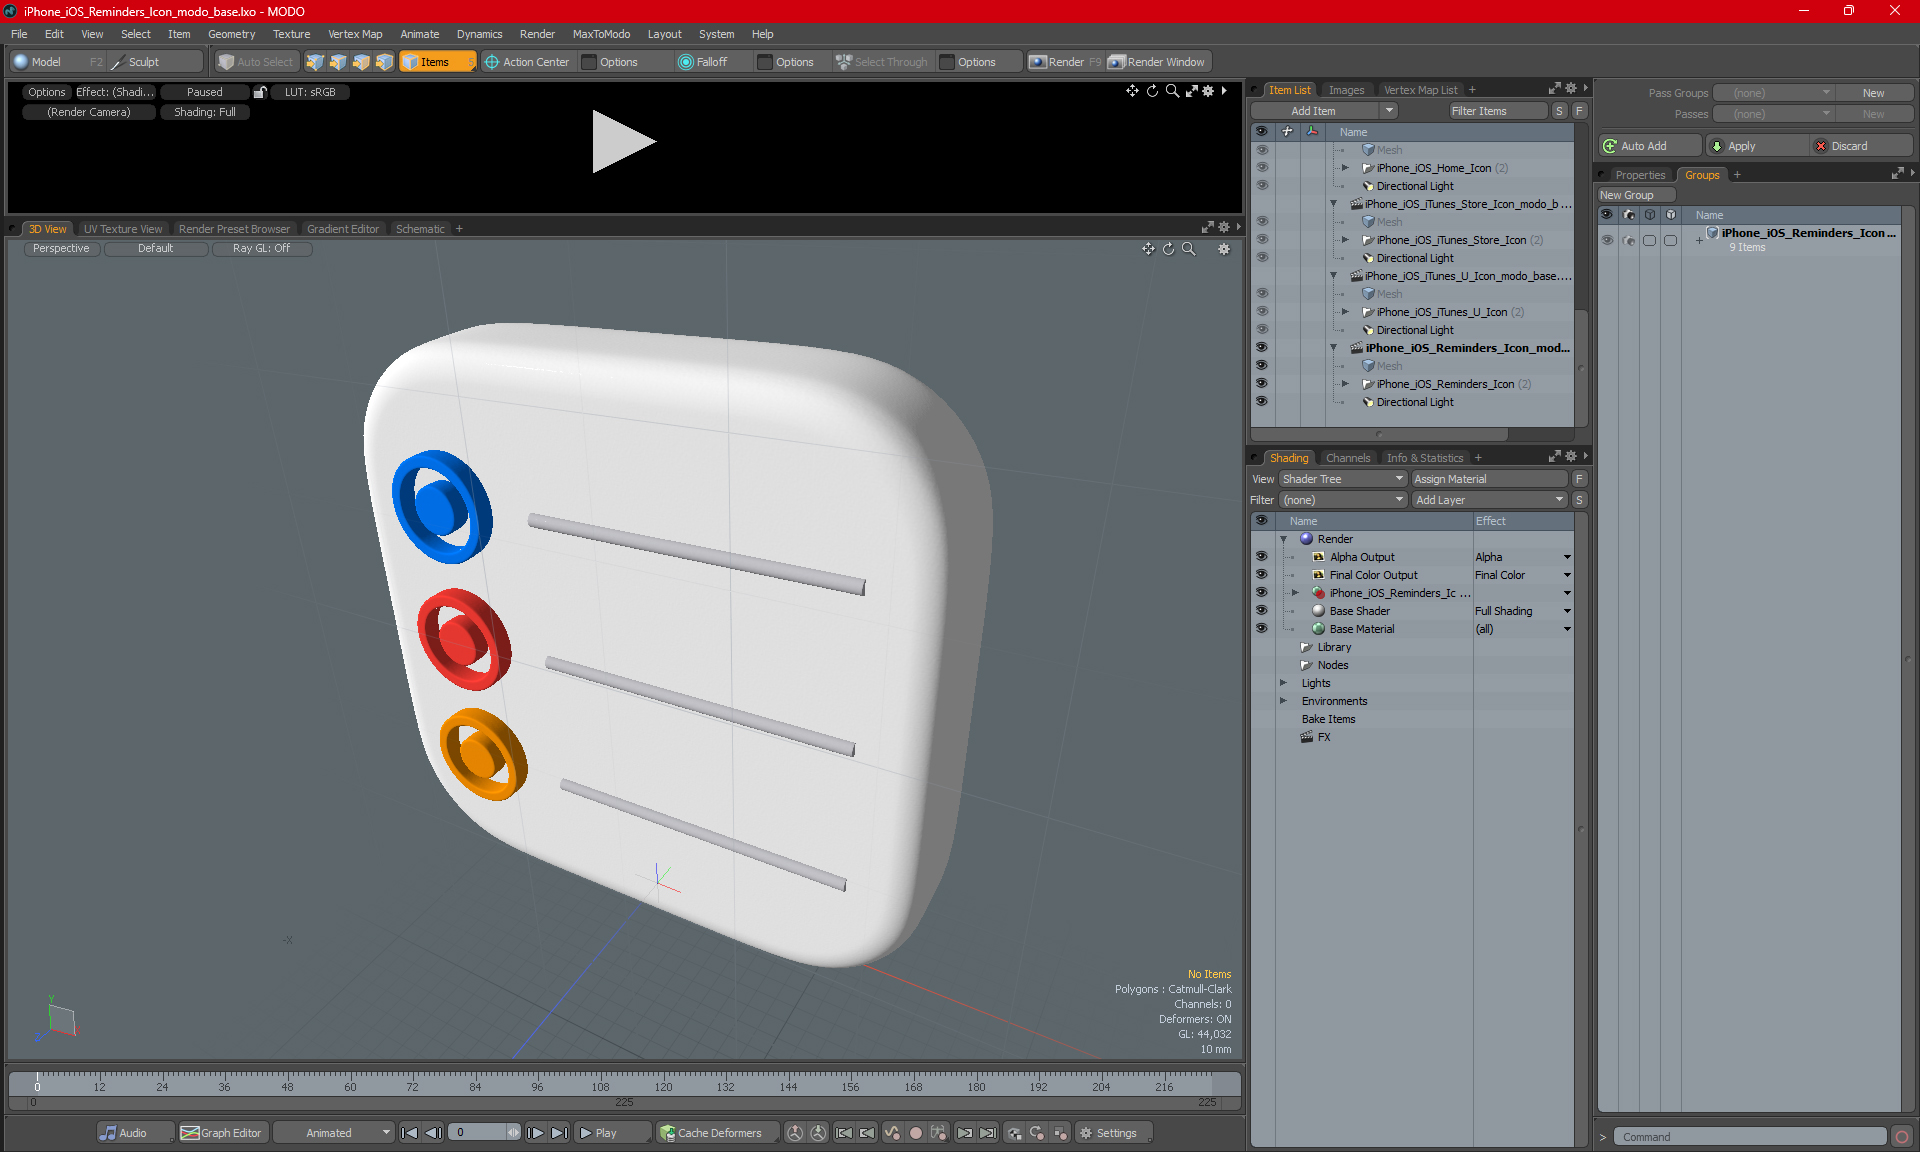Viewport: 1920px width, 1152px height.
Task: Click the Render F9 button
Action: pyautogui.click(x=1066, y=62)
